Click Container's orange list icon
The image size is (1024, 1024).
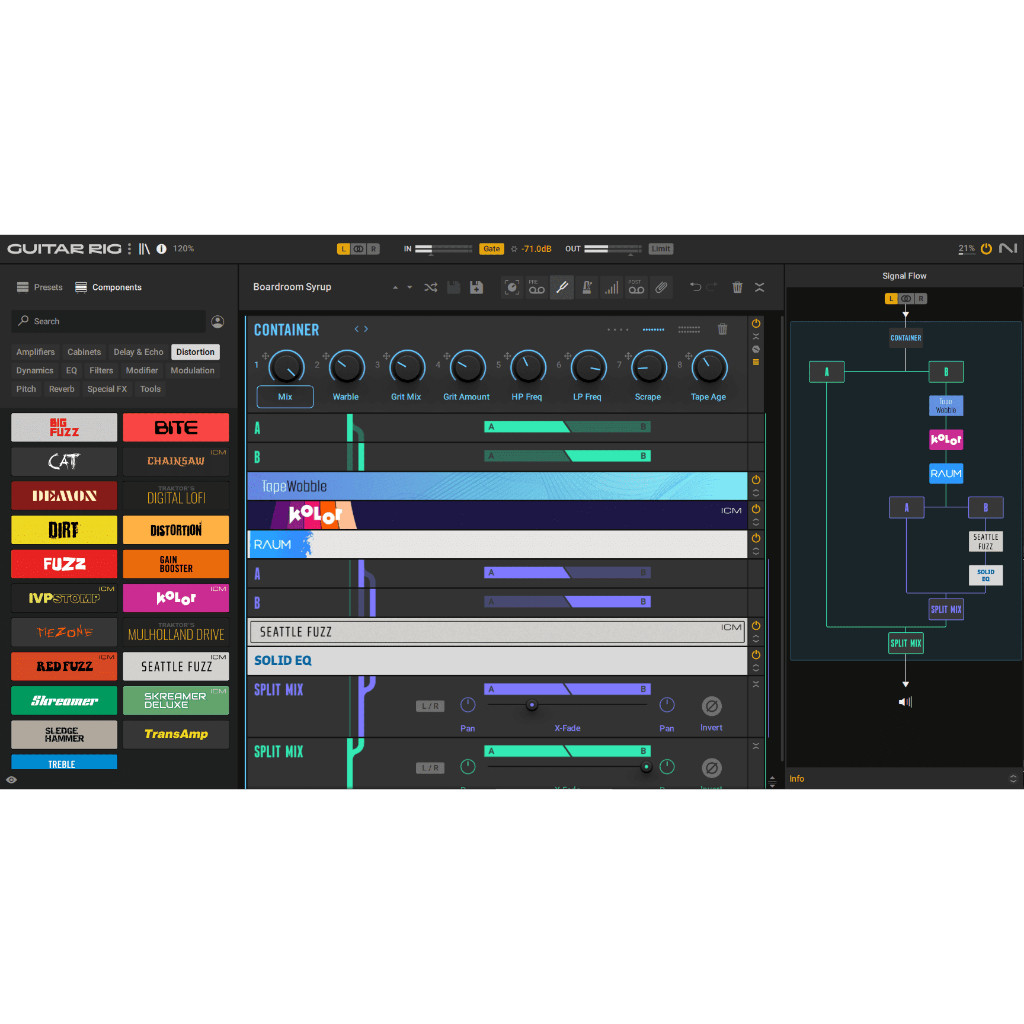point(756,362)
